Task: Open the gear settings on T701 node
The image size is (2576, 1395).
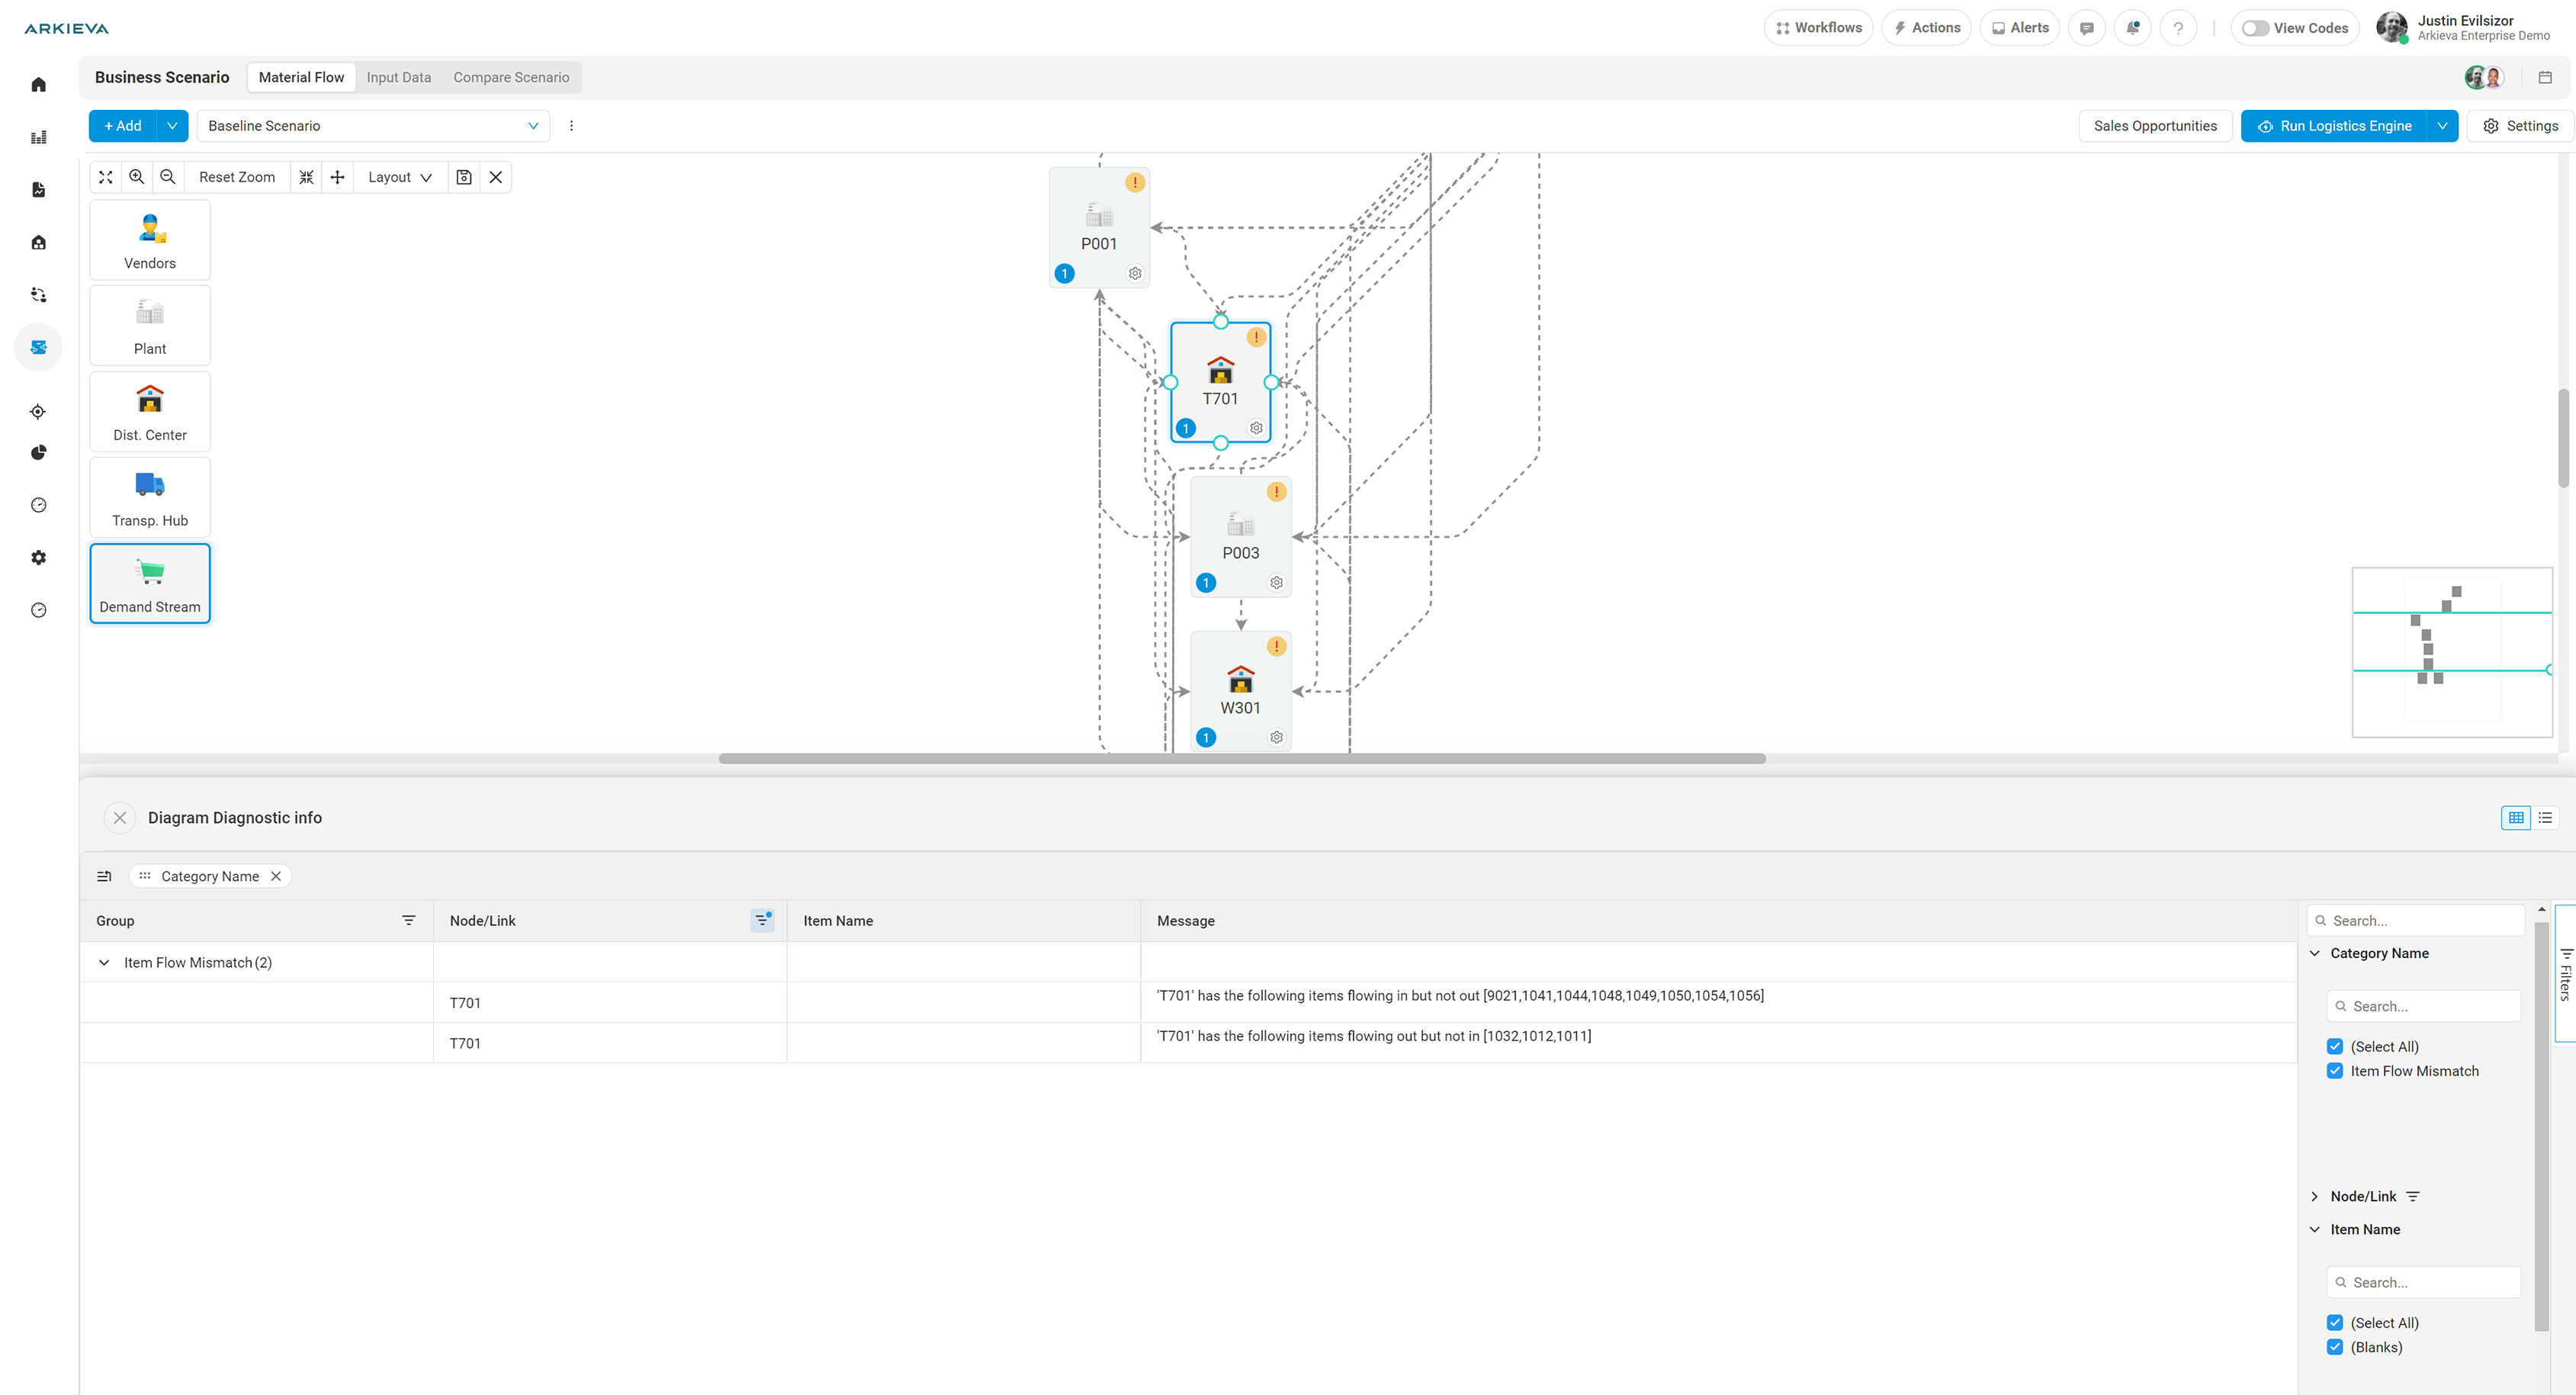Action: [1256, 428]
